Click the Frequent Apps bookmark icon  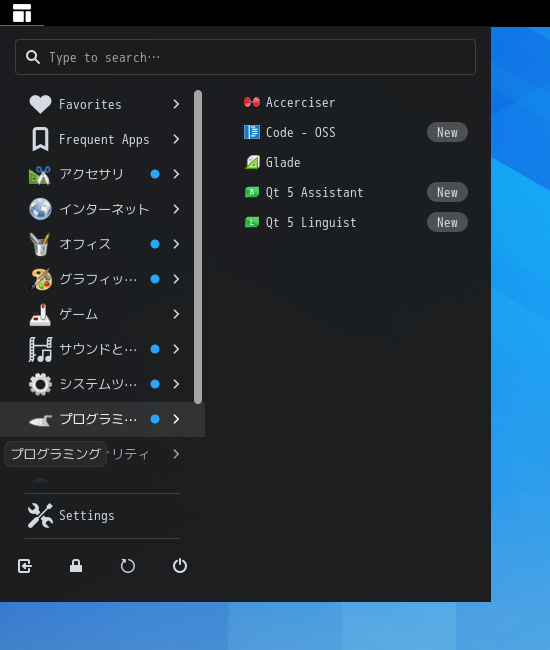[x=40, y=139]
